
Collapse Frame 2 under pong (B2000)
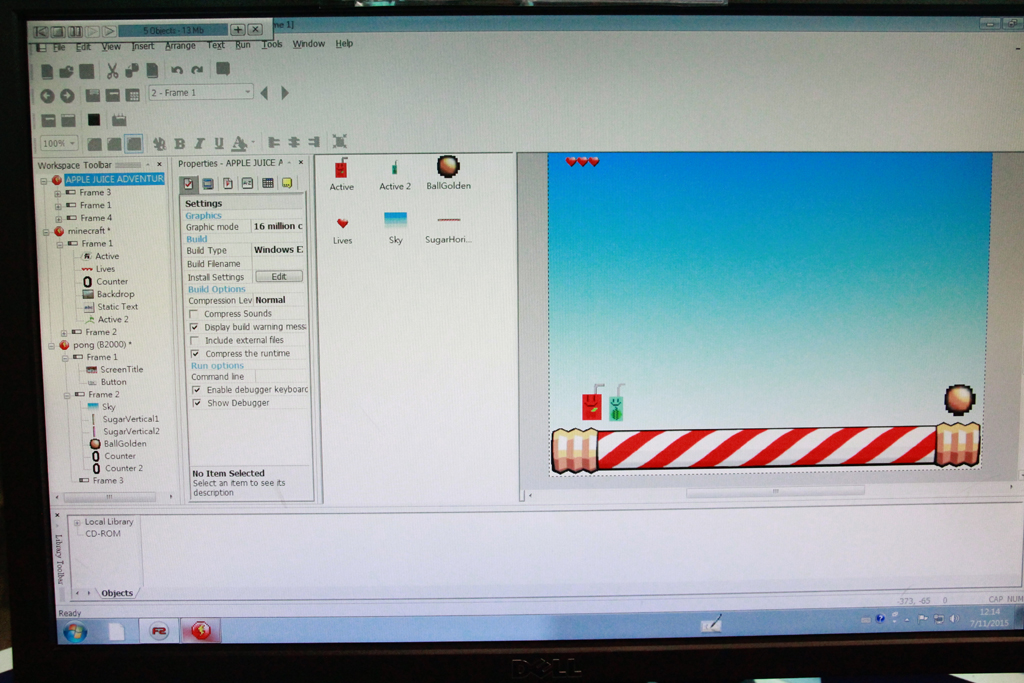click(x=67, y=396)
